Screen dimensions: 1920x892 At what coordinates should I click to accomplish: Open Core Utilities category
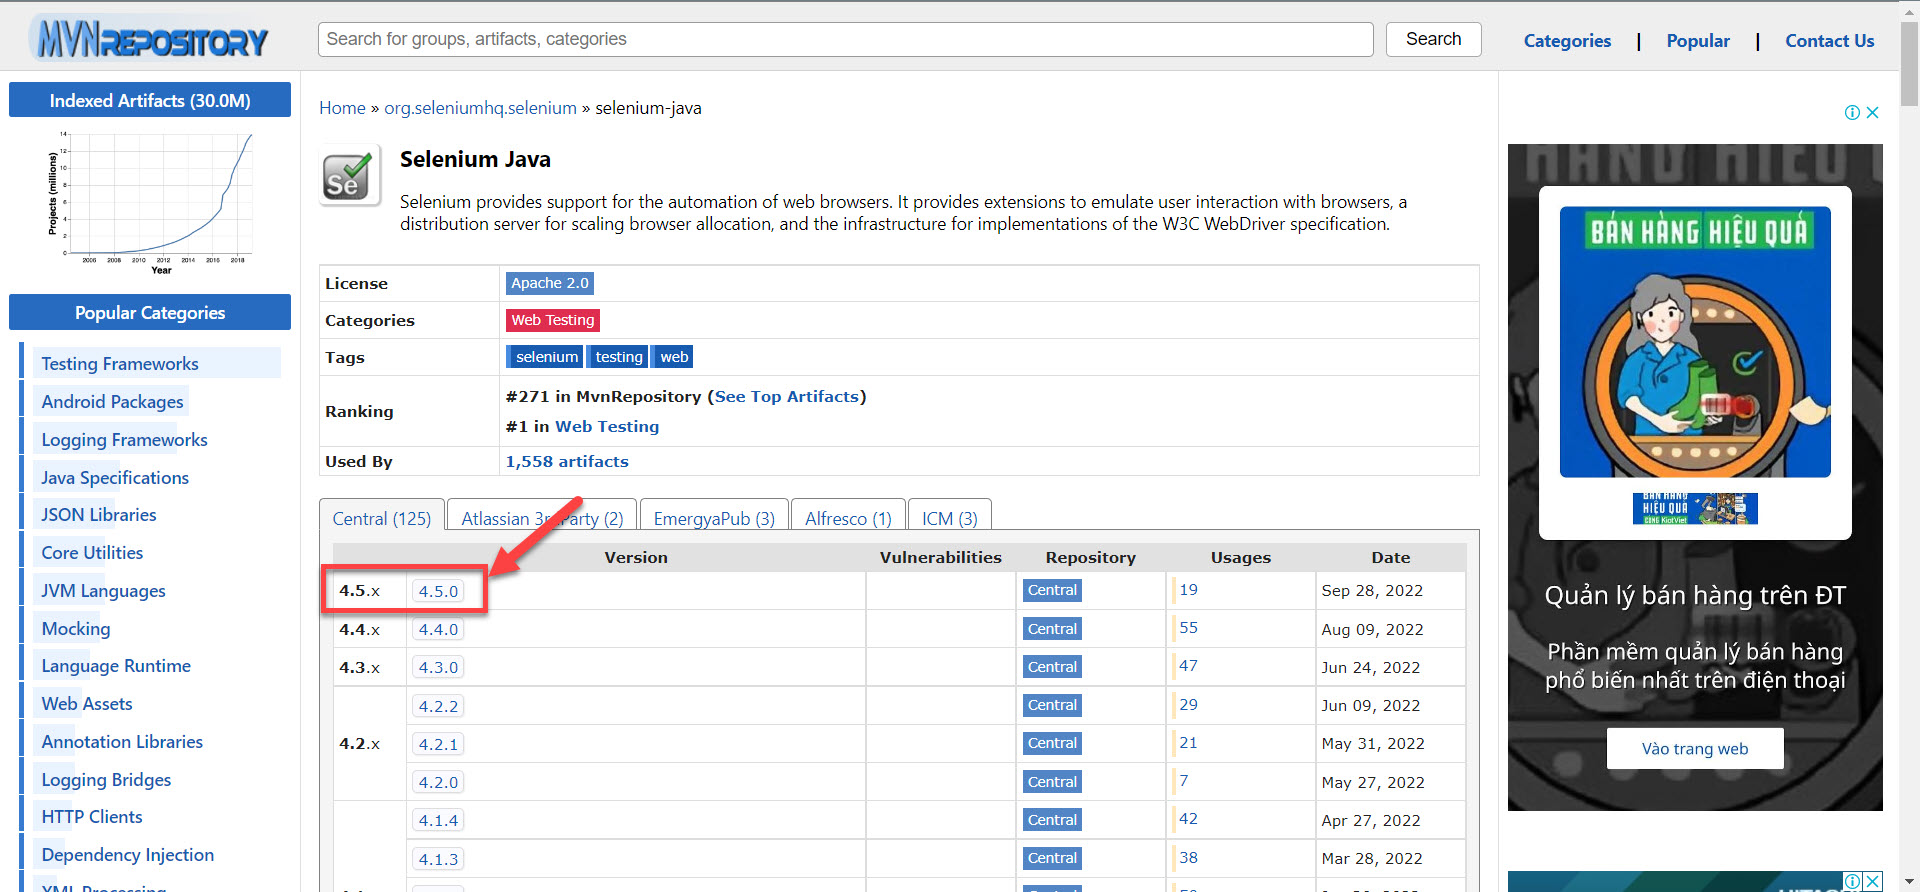tap(92, 553)
